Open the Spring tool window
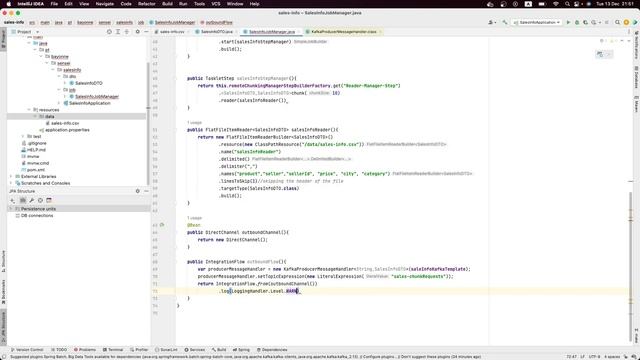Screen dimensions: 640x360 click(x=241, y=350)
